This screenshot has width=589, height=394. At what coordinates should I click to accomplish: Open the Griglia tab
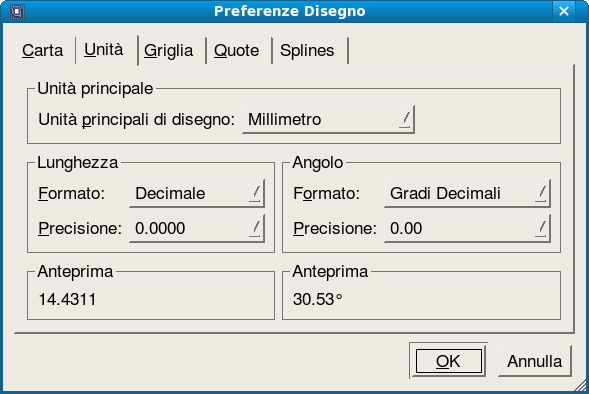pyautogui.click(x=169, y=51)
